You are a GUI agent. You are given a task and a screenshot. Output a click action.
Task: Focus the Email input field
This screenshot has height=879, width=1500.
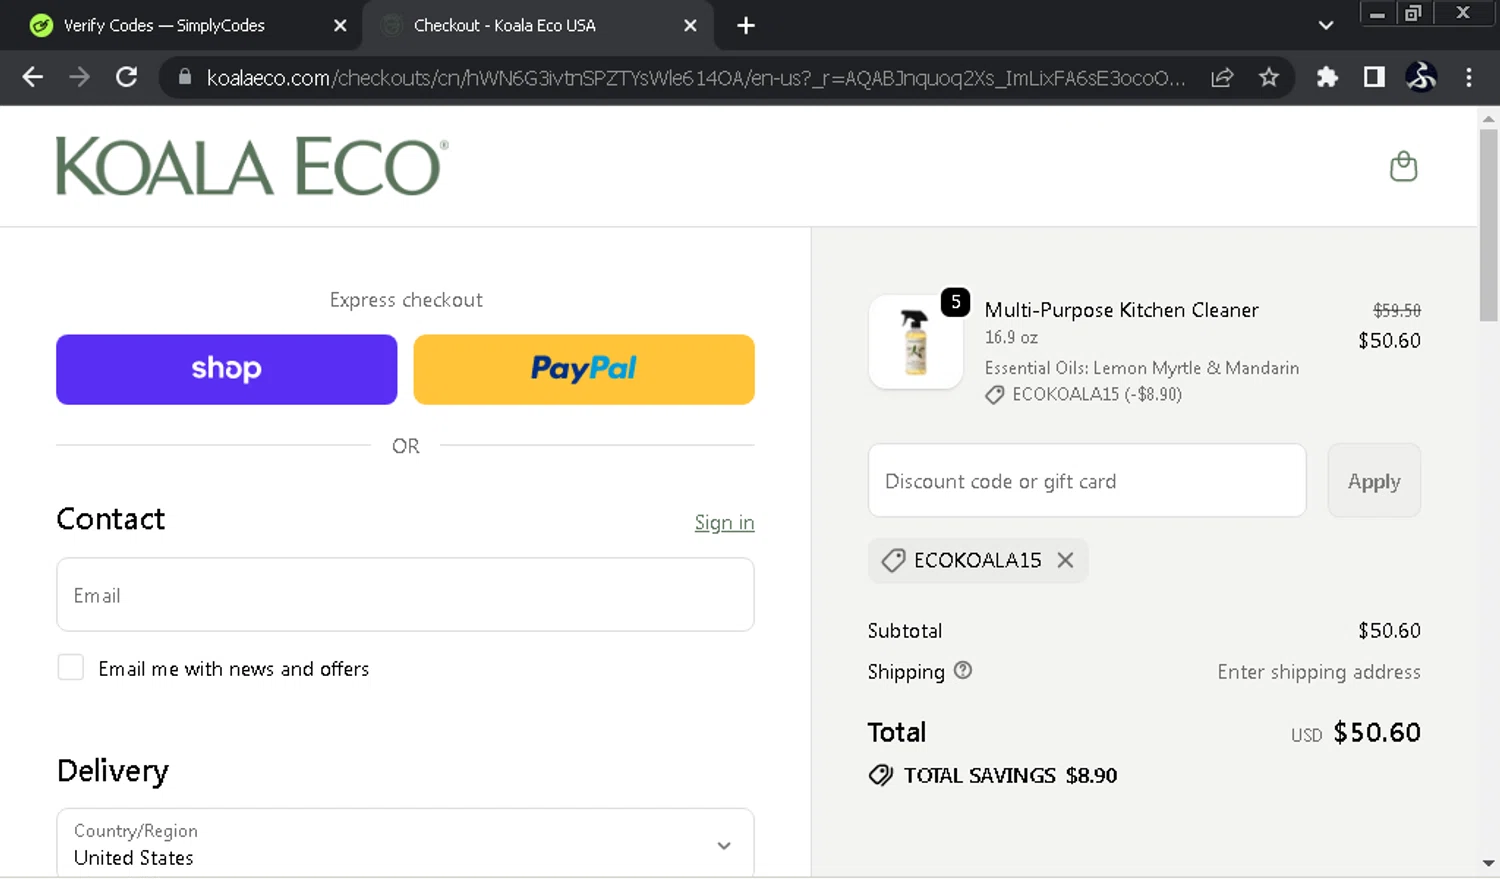tap(405, 594)
